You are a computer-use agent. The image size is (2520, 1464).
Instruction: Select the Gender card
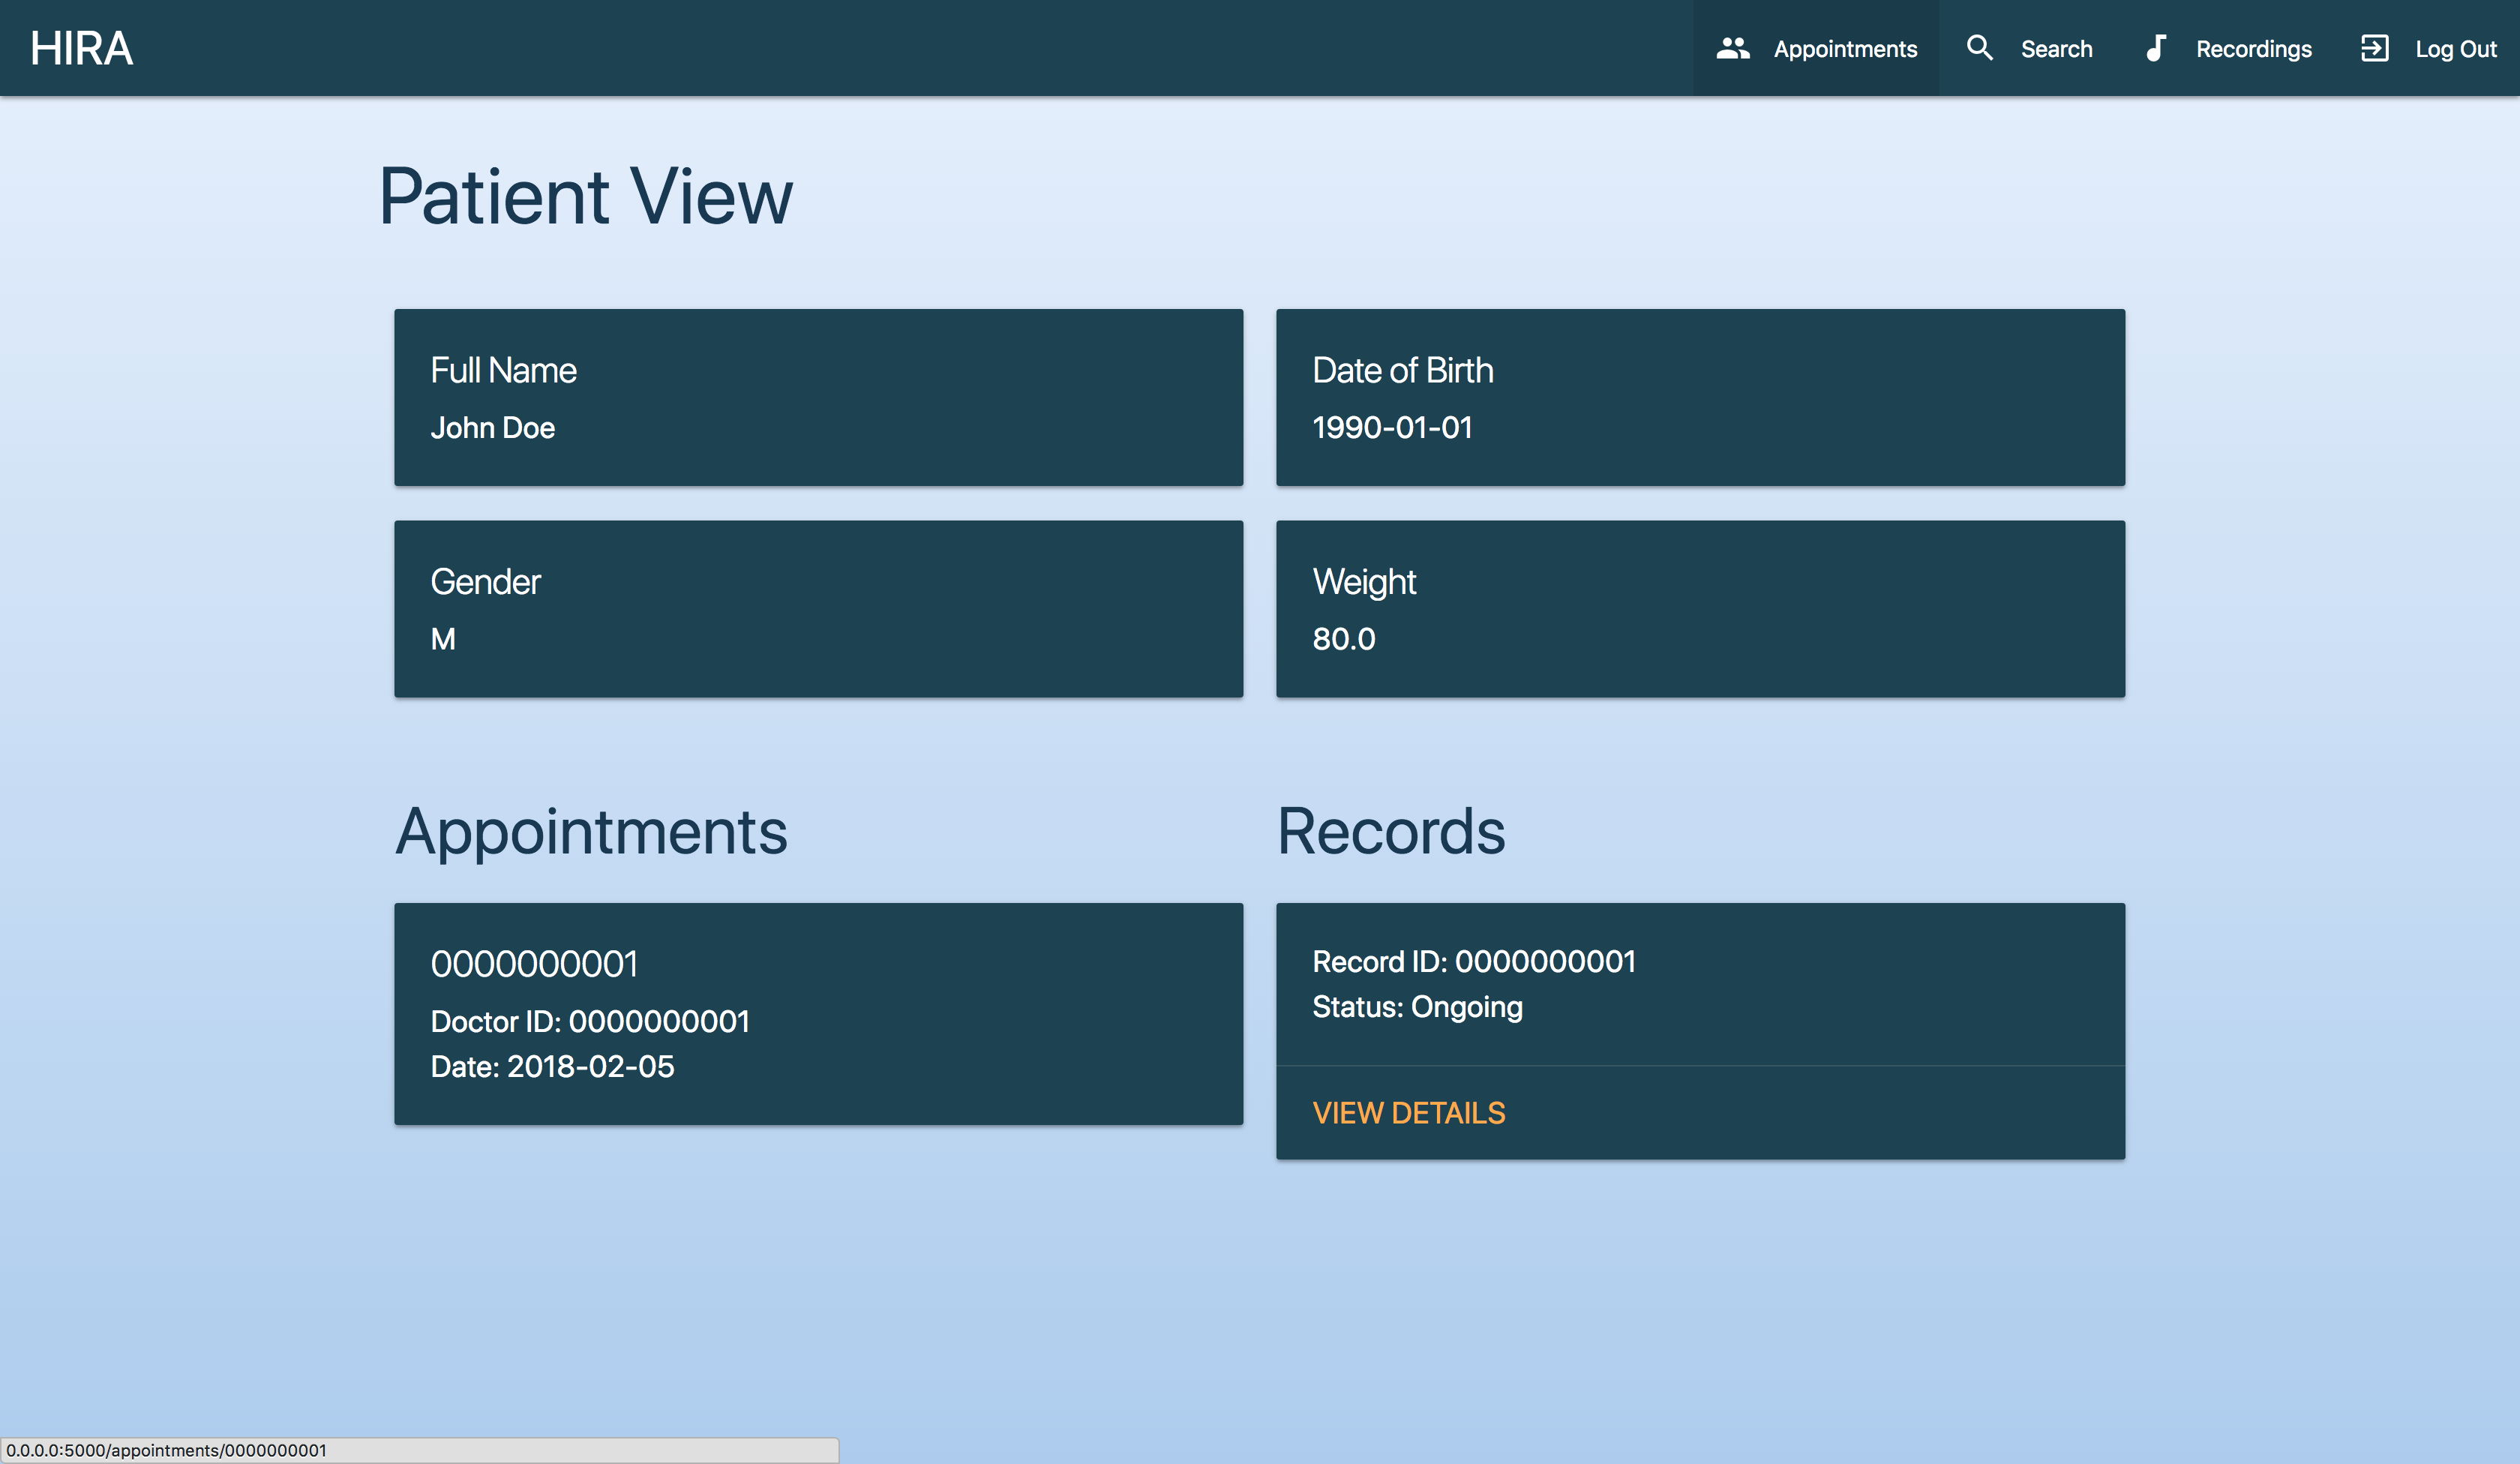818,608
